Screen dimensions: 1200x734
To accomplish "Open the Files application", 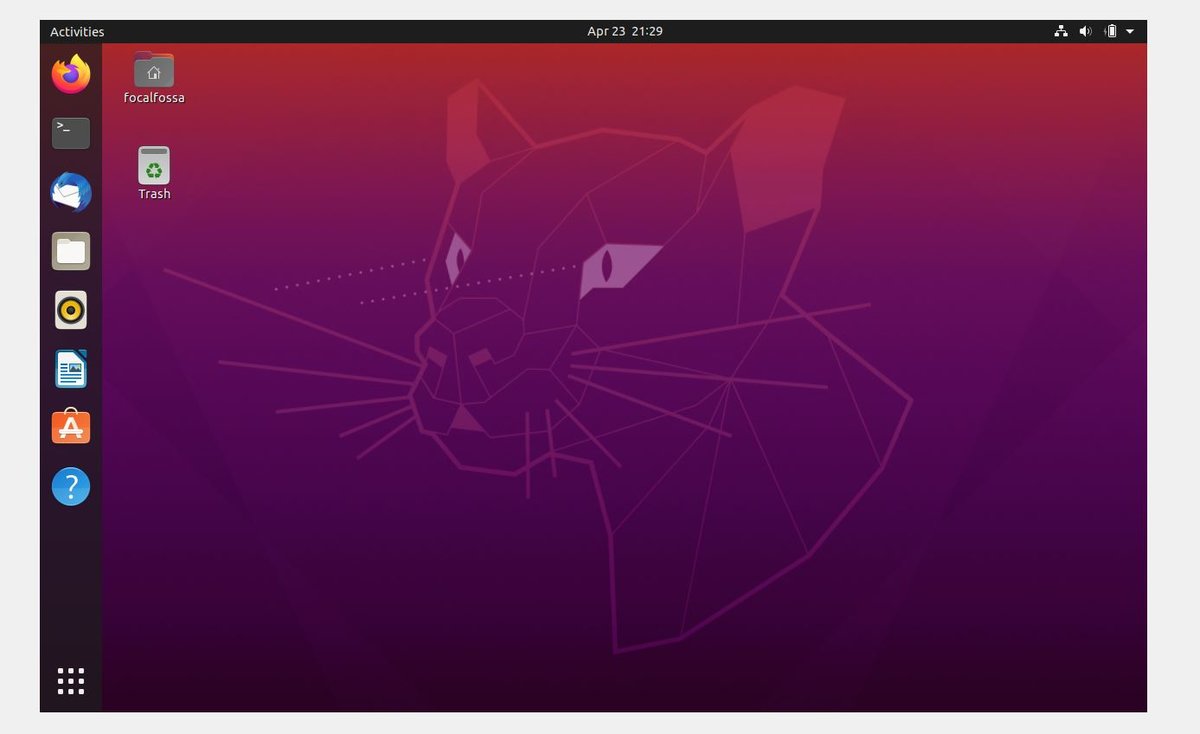I will (70, 251).
